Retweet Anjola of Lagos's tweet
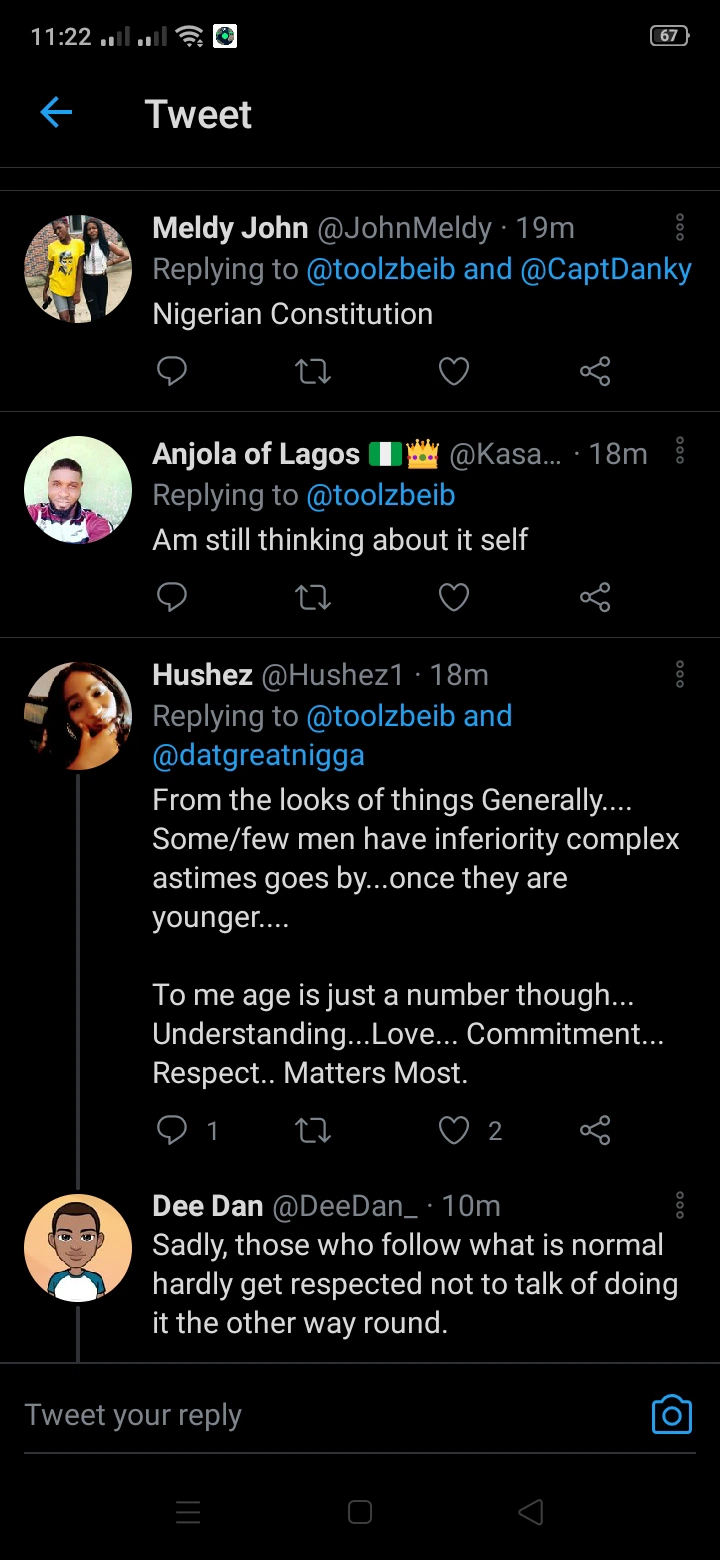This screenshot has width=720, height=1560. pyautogui.click(x=313, y=598)
